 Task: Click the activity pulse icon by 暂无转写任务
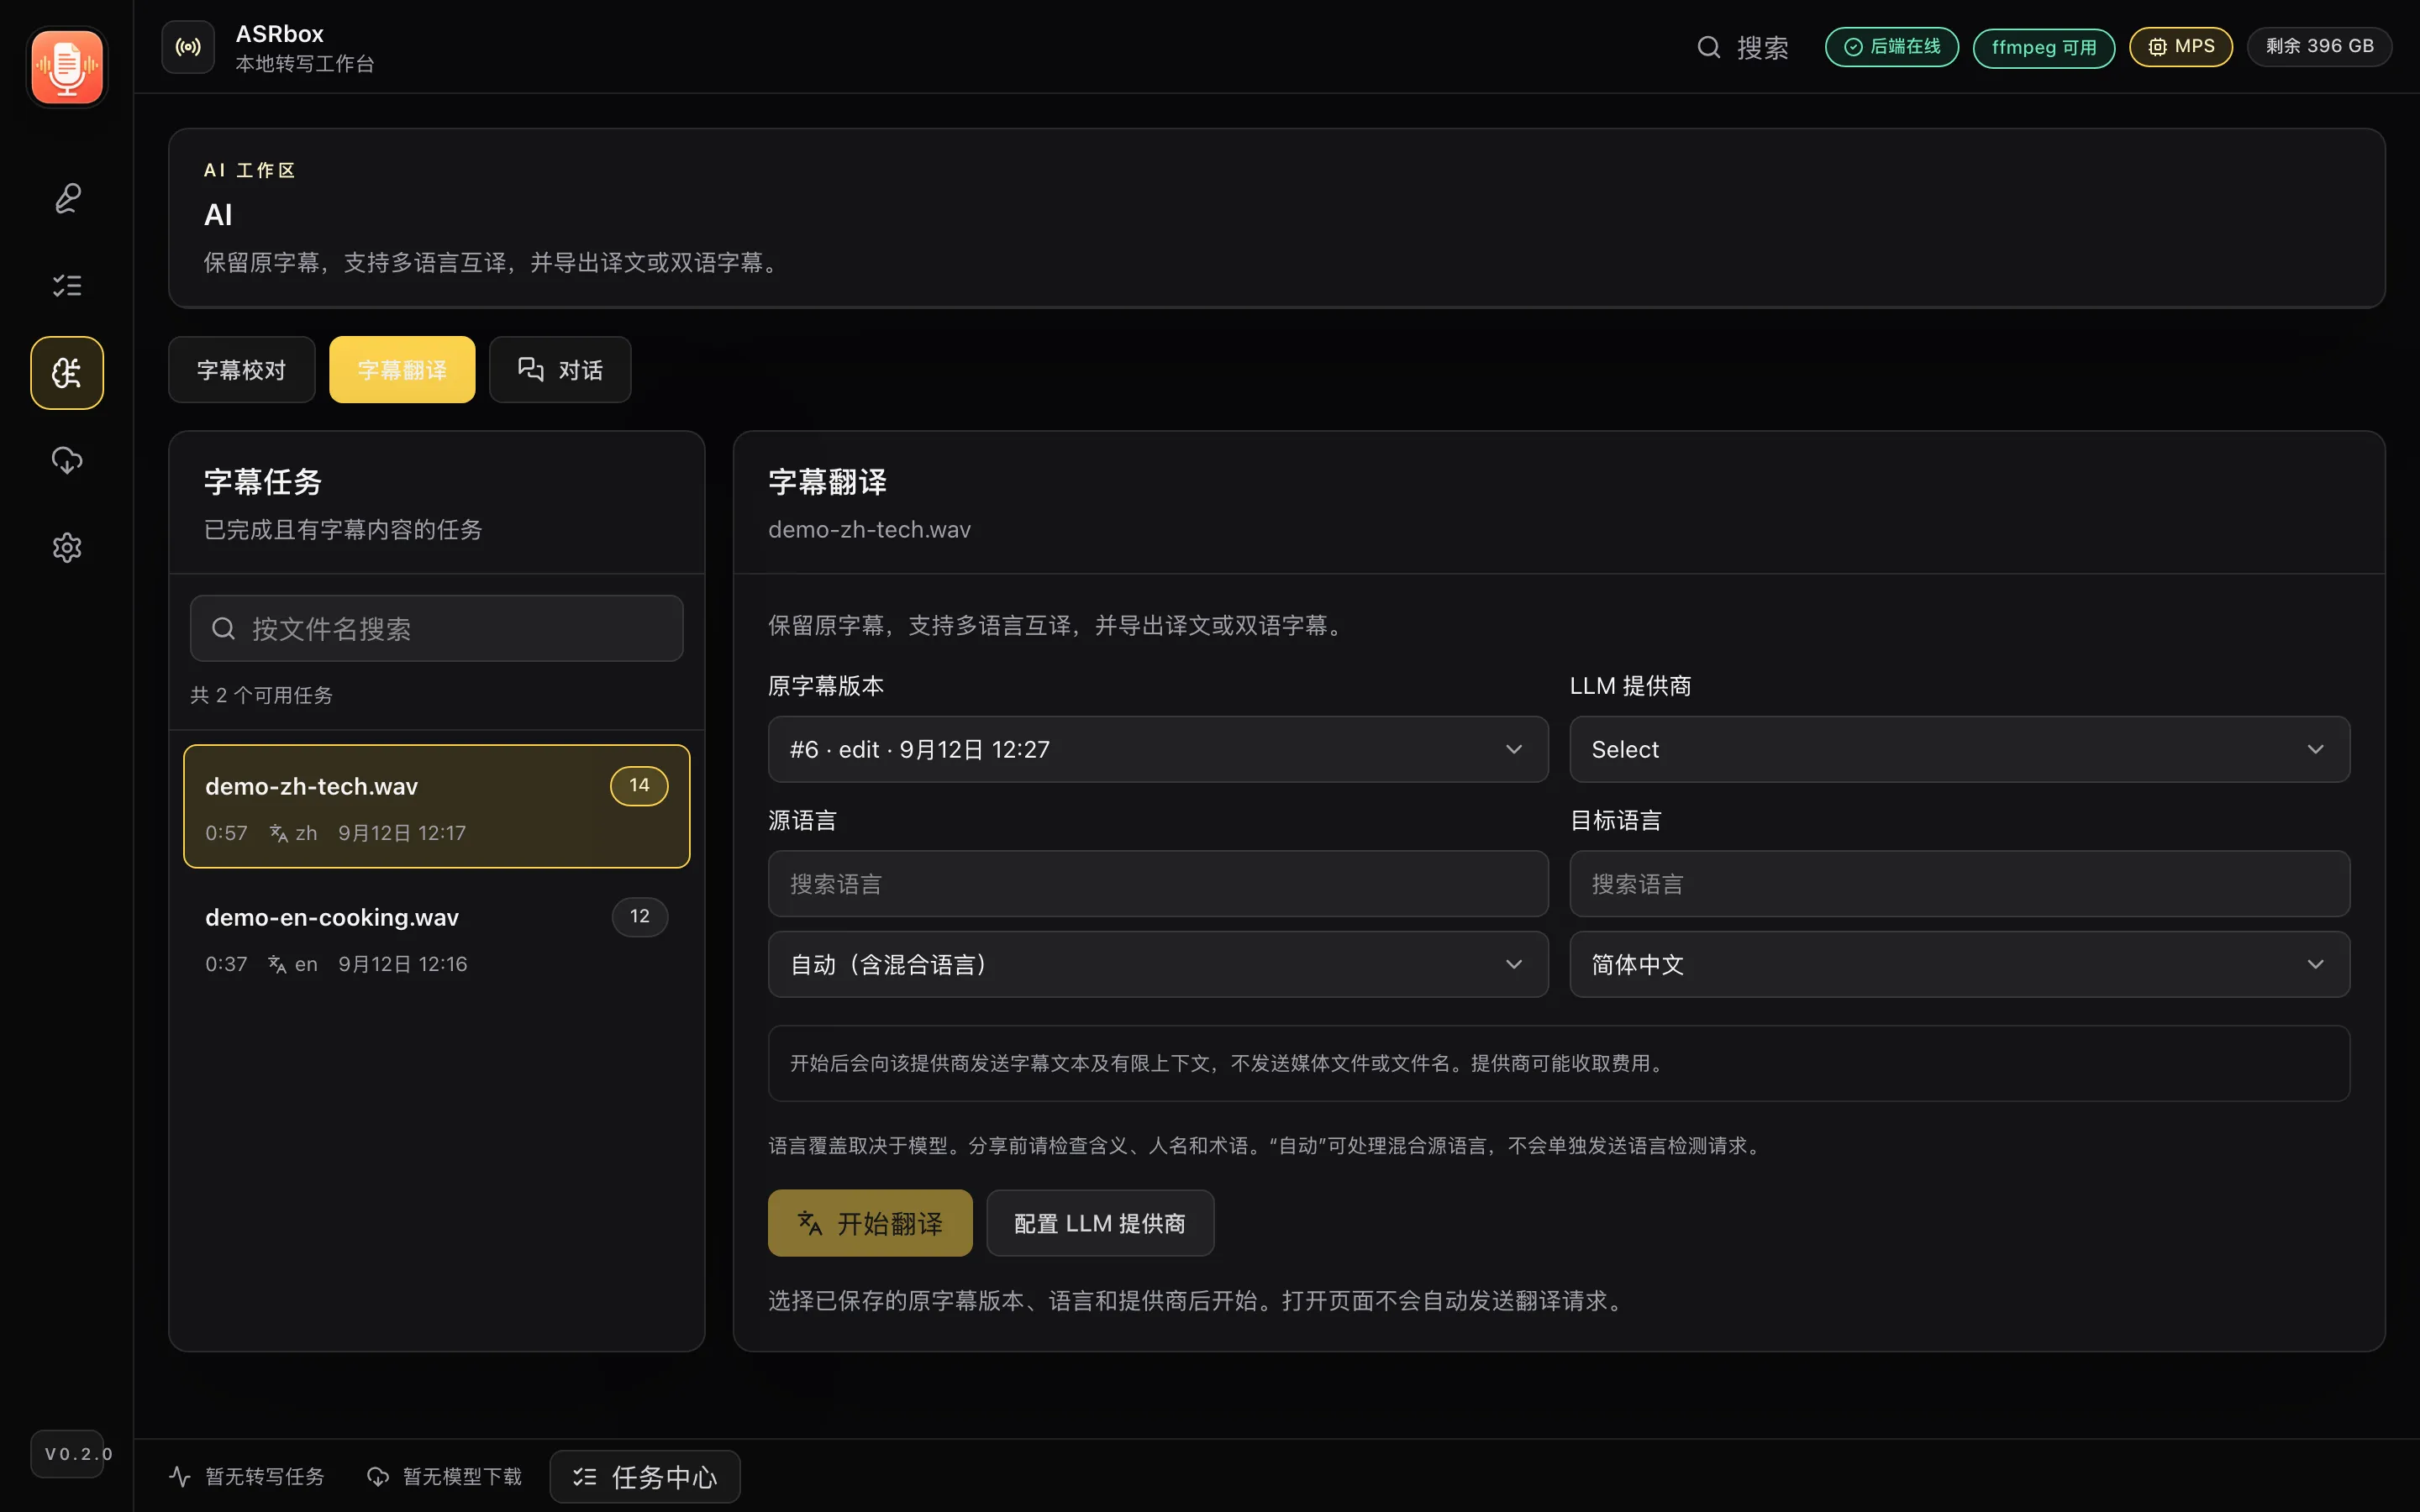click(180, 1476)
